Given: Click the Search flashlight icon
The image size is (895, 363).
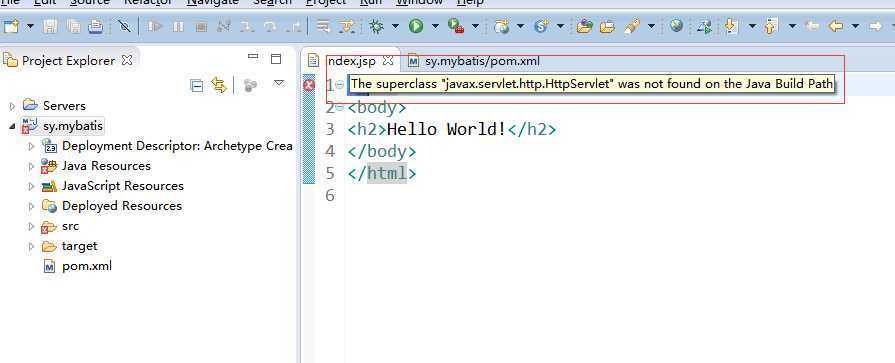Looking at the screenshot, I should (631, 26).
